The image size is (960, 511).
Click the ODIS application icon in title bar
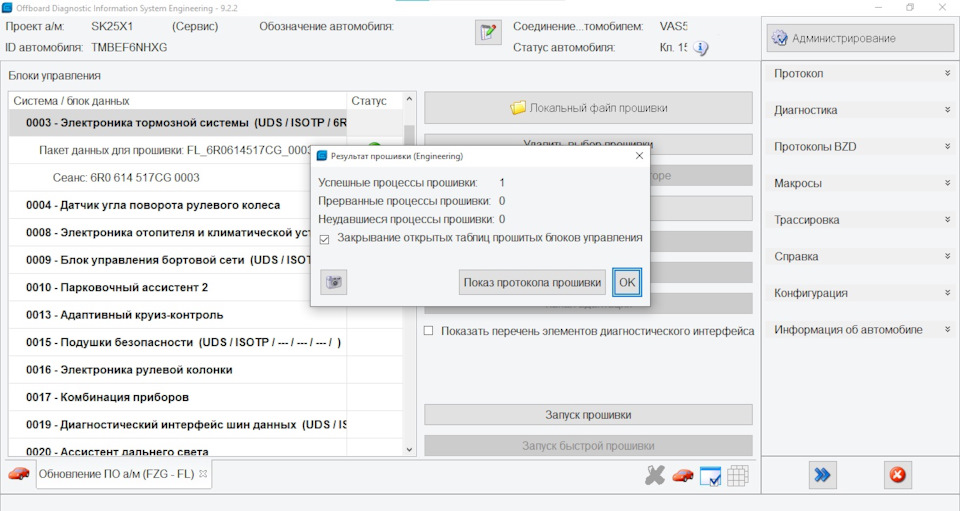tap(7, 8)
